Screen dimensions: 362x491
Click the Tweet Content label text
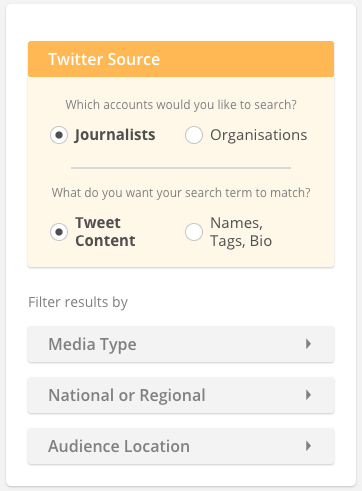(x=105, y=232)
